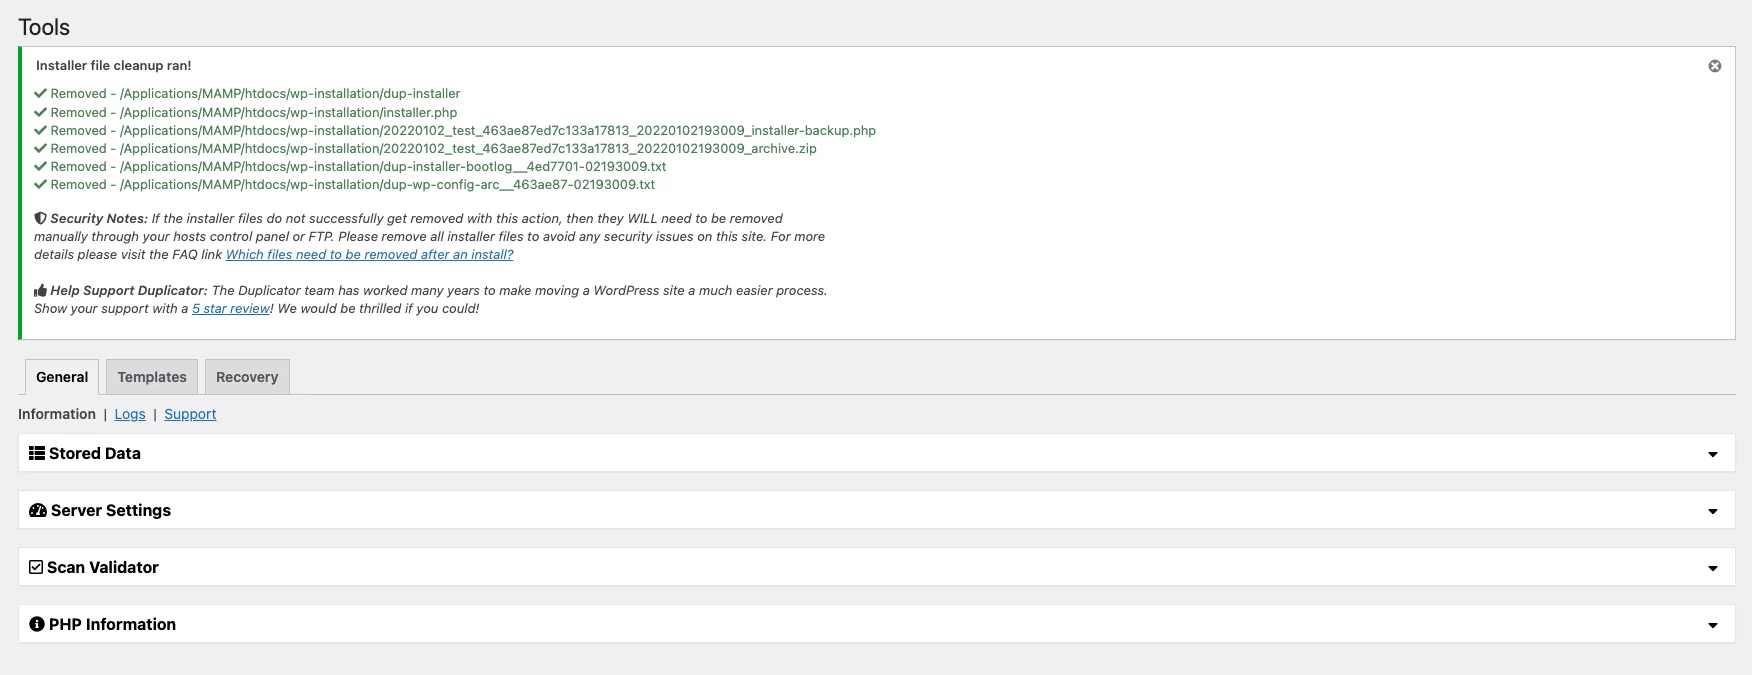Click checkmark icon beside dup-installer-bootlog line
The image size is (1752, 675).
[40, 166]
